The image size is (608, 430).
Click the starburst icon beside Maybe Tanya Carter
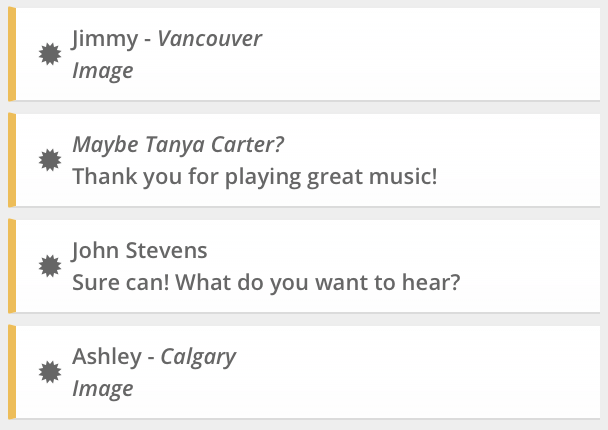coord(50,160)
